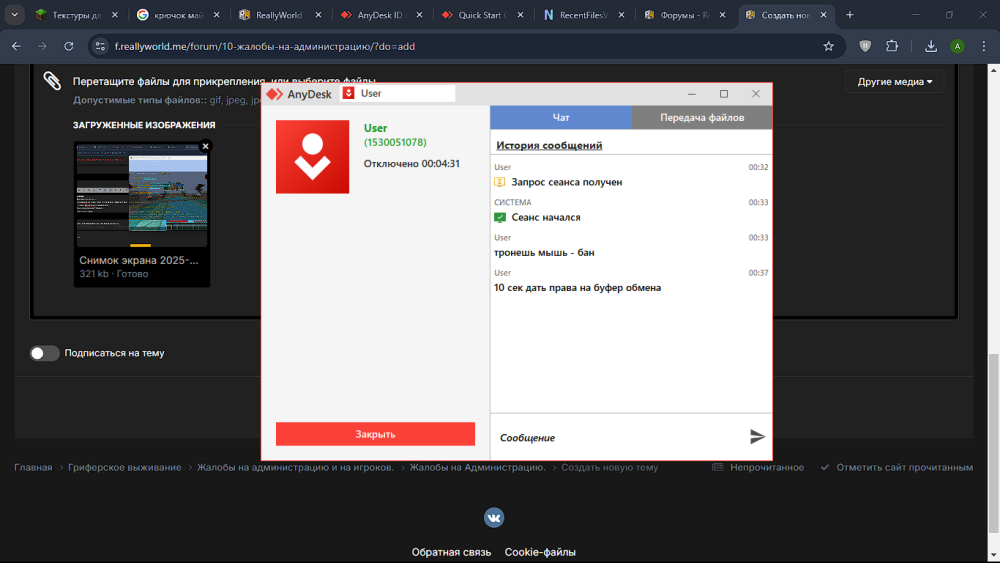Click the Непрочитанное link

click(x=767, y=467)
